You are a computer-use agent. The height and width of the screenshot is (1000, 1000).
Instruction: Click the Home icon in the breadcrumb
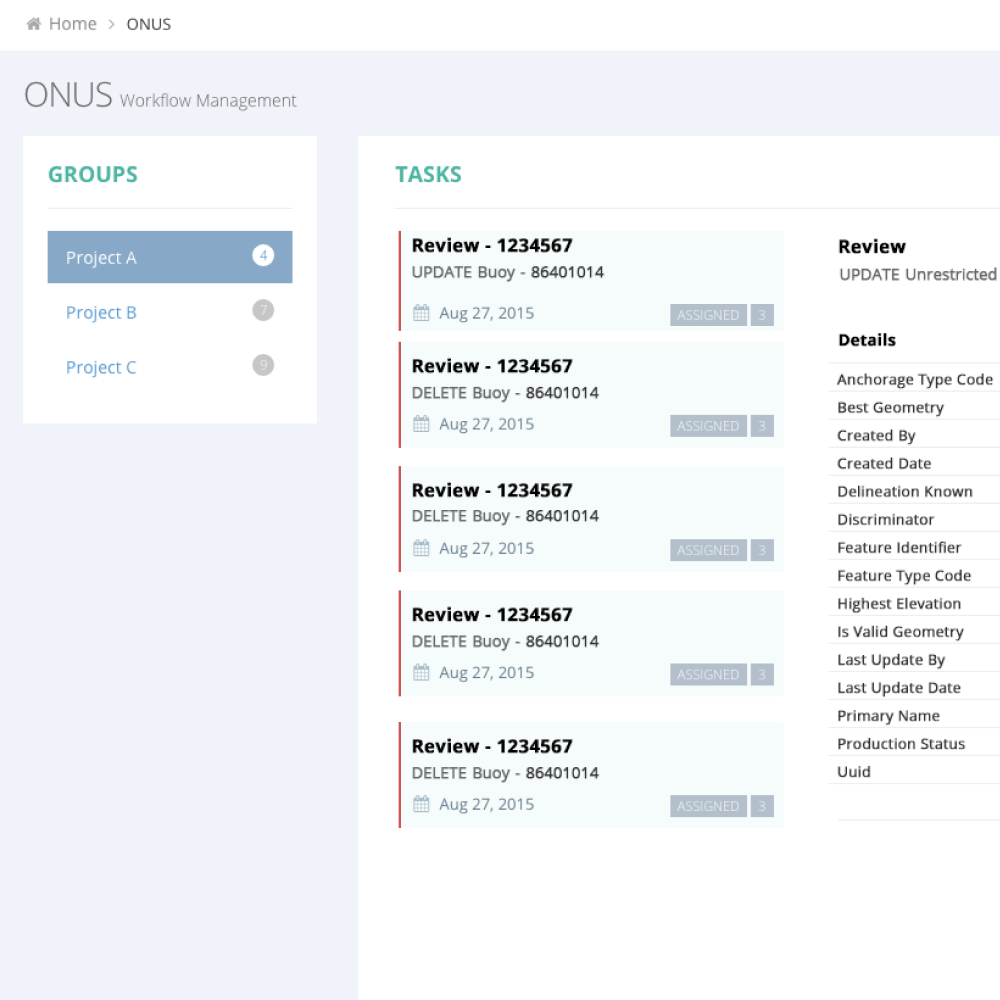click(x=32, y=23)
